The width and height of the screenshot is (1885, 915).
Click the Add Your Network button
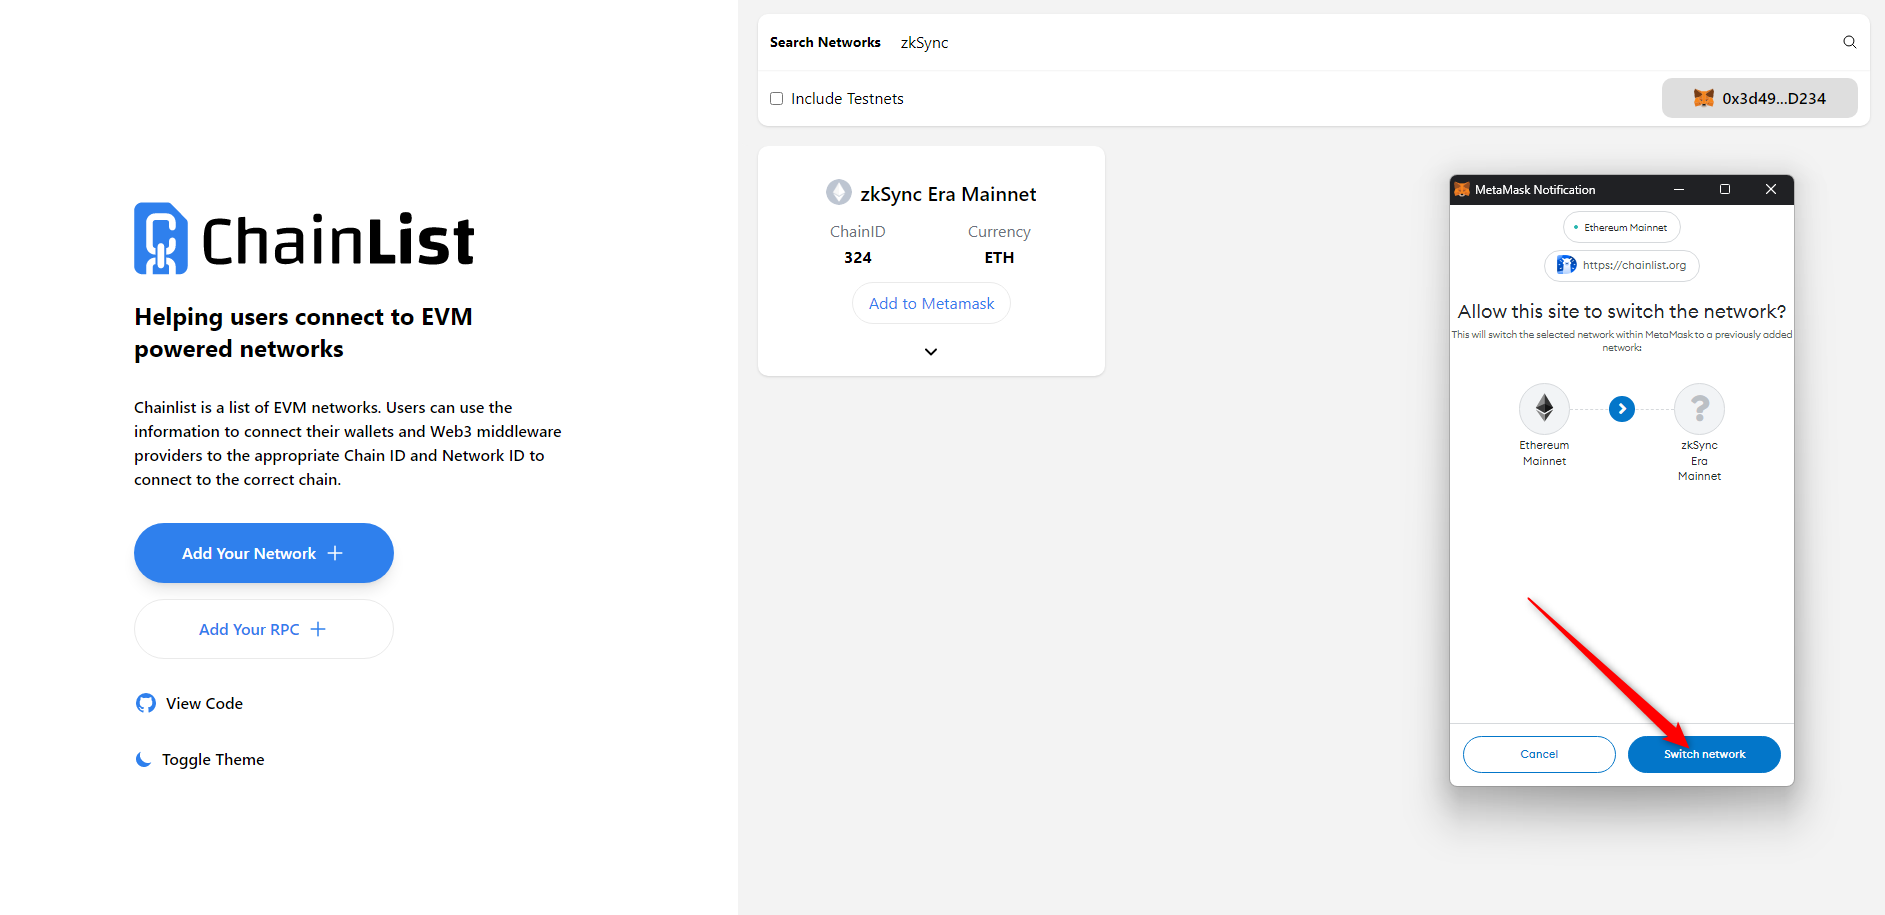click(x=263, y=553)
